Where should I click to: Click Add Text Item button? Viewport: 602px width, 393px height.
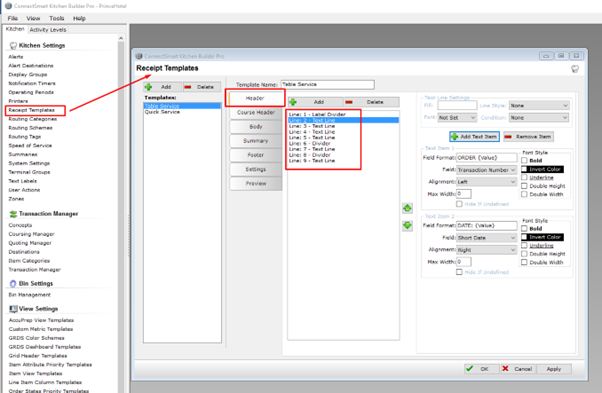pyautogui.click(x=474, y=137)
